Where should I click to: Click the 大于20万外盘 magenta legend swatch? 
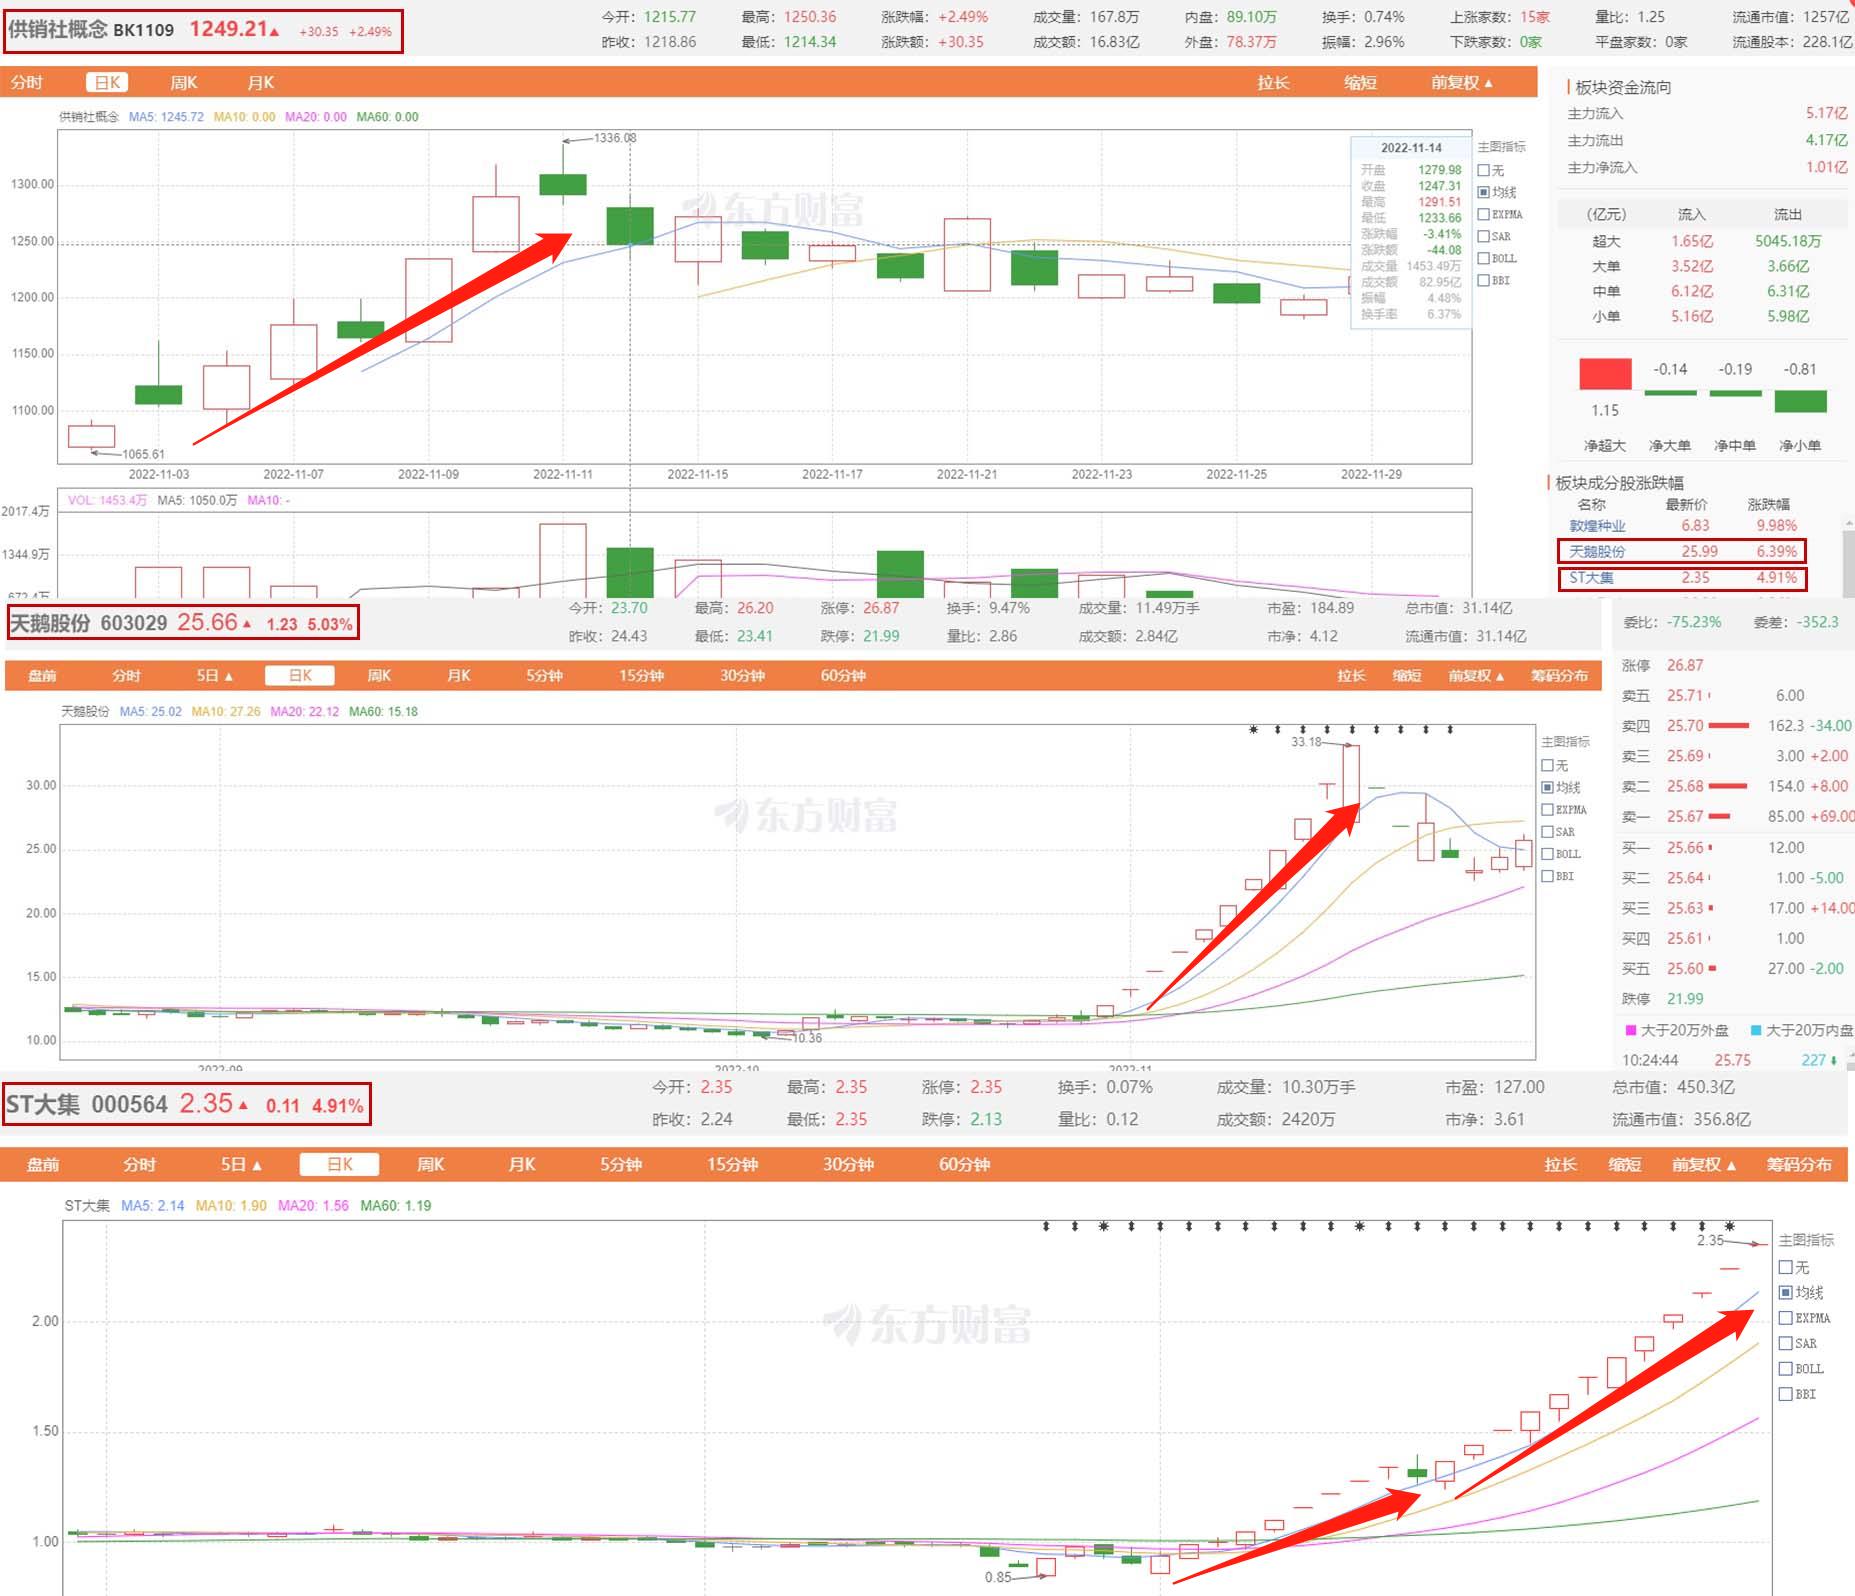coord(1631,1030)
